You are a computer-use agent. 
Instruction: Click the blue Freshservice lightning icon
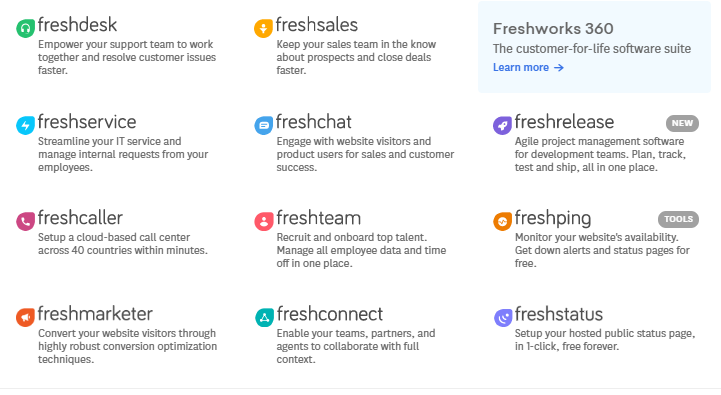click(x=25, y=126)
